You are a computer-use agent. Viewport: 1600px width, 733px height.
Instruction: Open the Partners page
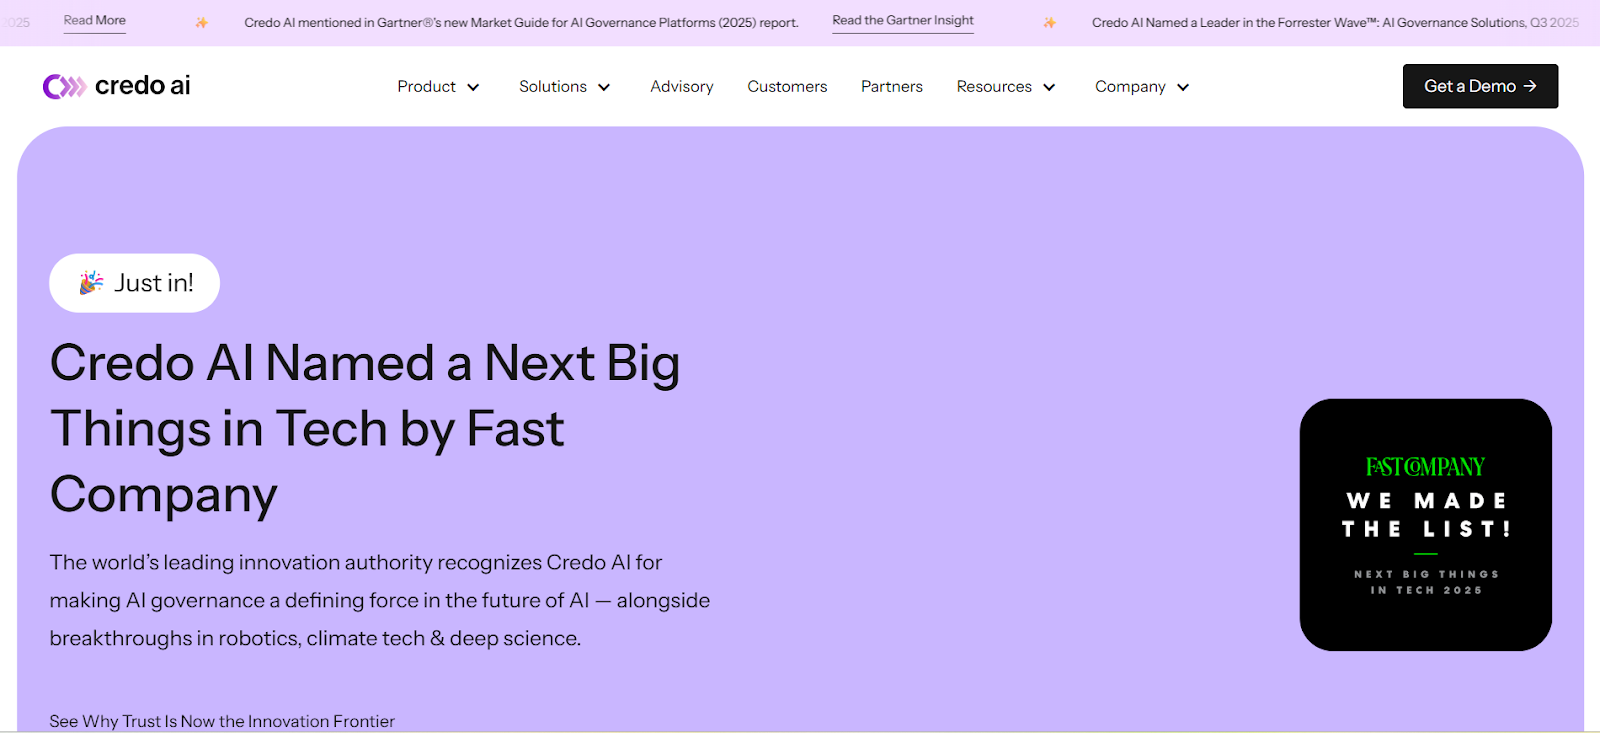pyautogui.click(x=892, y=87)
